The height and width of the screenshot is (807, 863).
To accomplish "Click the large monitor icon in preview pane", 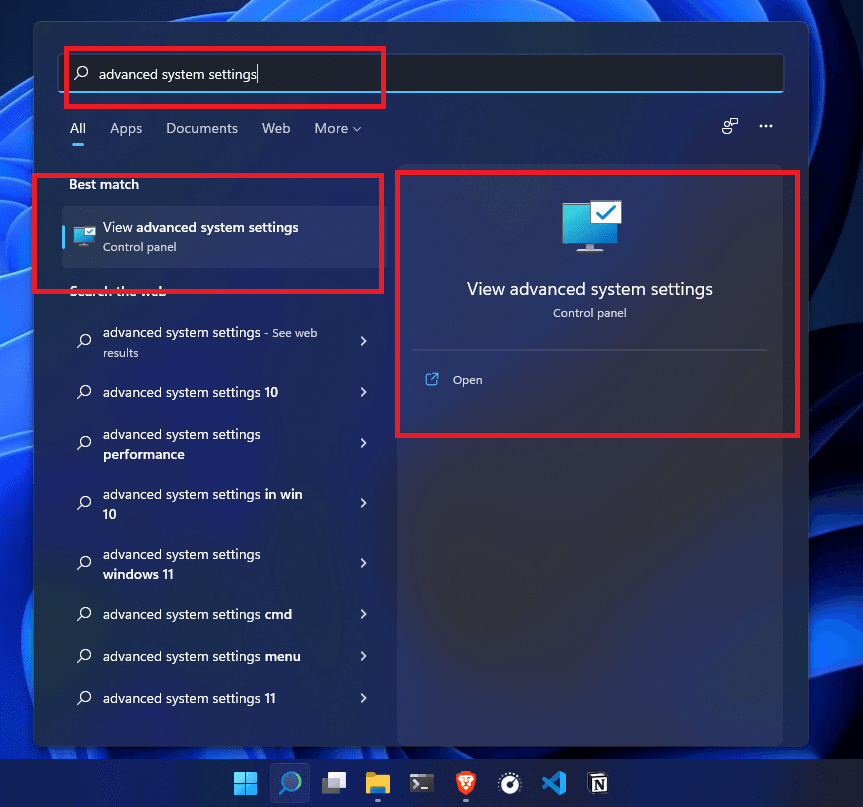I will coord(591,226).
